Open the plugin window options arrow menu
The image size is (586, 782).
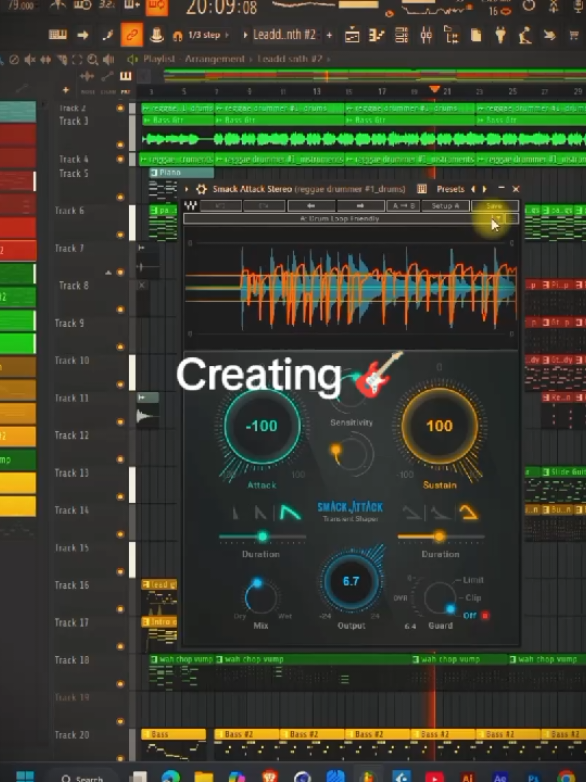(187, 189)
